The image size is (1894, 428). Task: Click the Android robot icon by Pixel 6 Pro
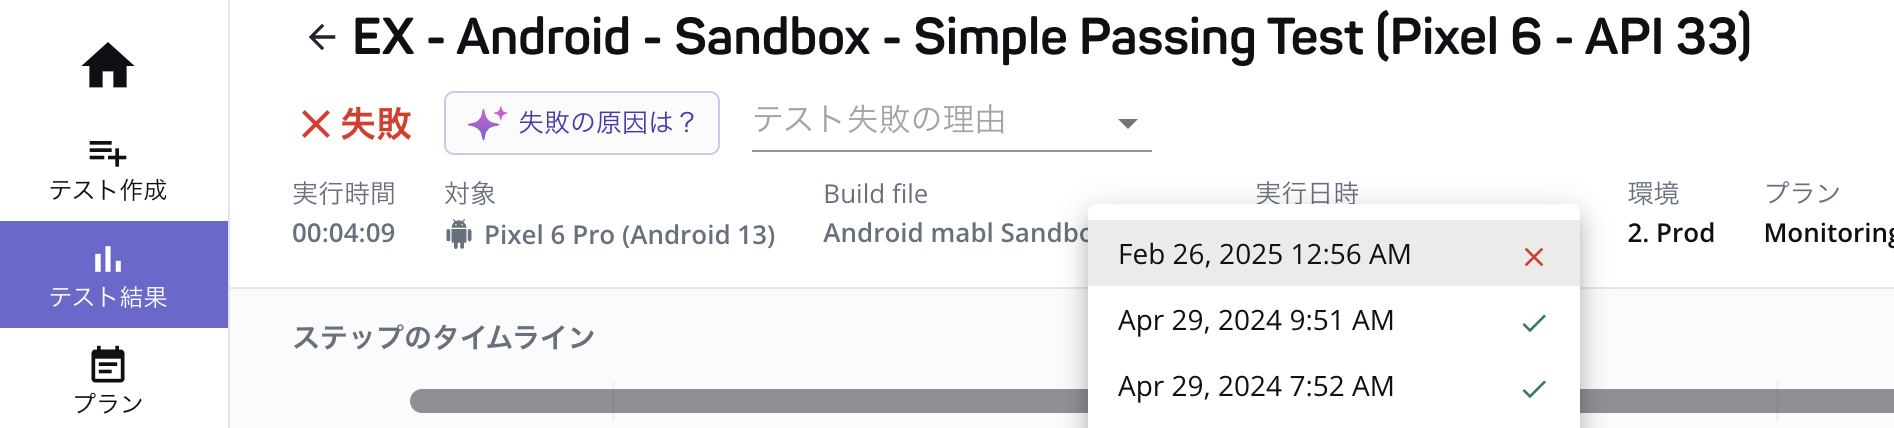click(x=459, y=234)
